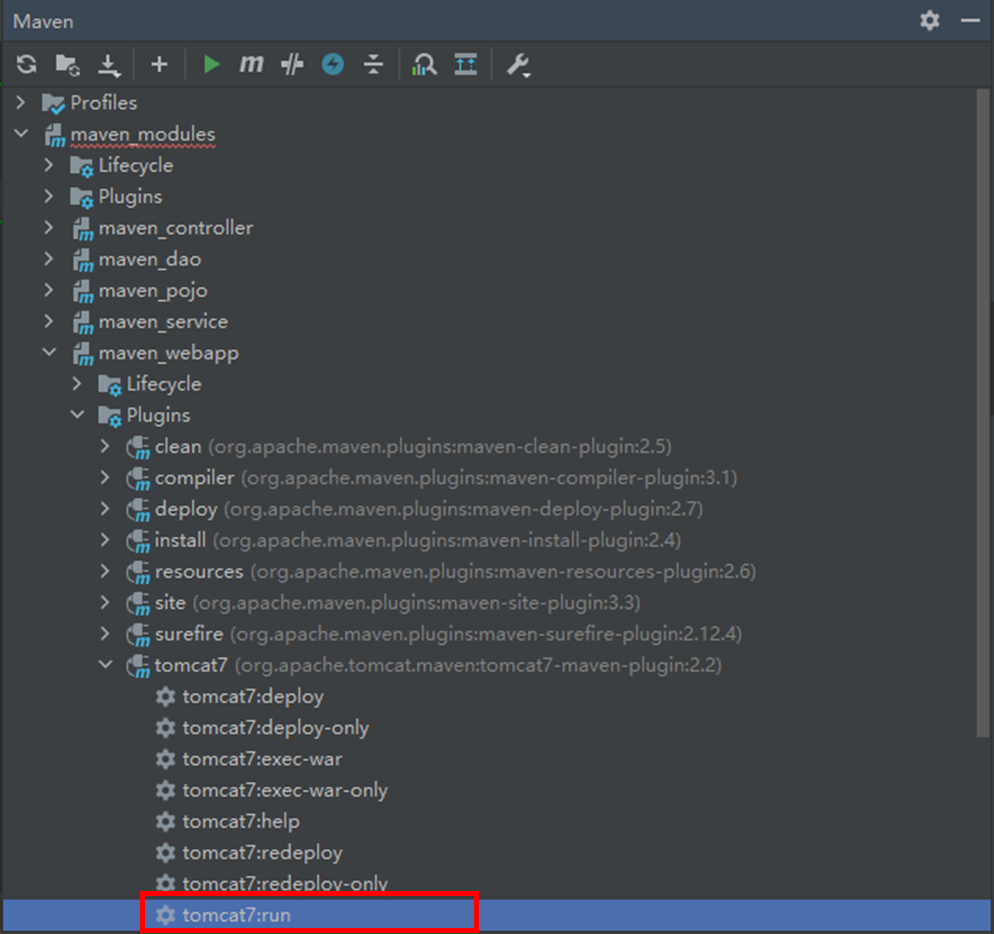Image resolution: width=994 pixels, height=934 pixels.
Task: Toggle Offline Mode icon
Action: [x=292, y=64]
